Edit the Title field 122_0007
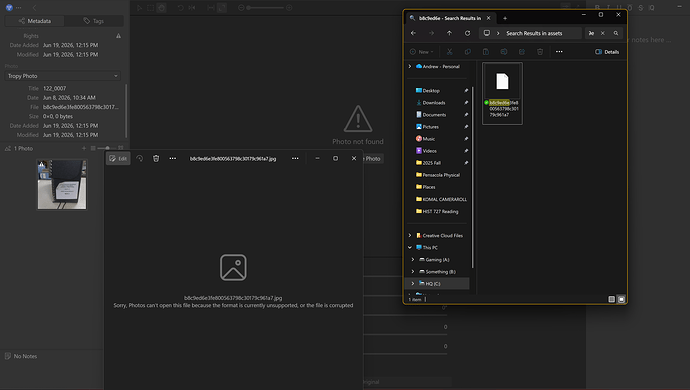This screenshot has width=690, height=390. click(x=55, y=88)
